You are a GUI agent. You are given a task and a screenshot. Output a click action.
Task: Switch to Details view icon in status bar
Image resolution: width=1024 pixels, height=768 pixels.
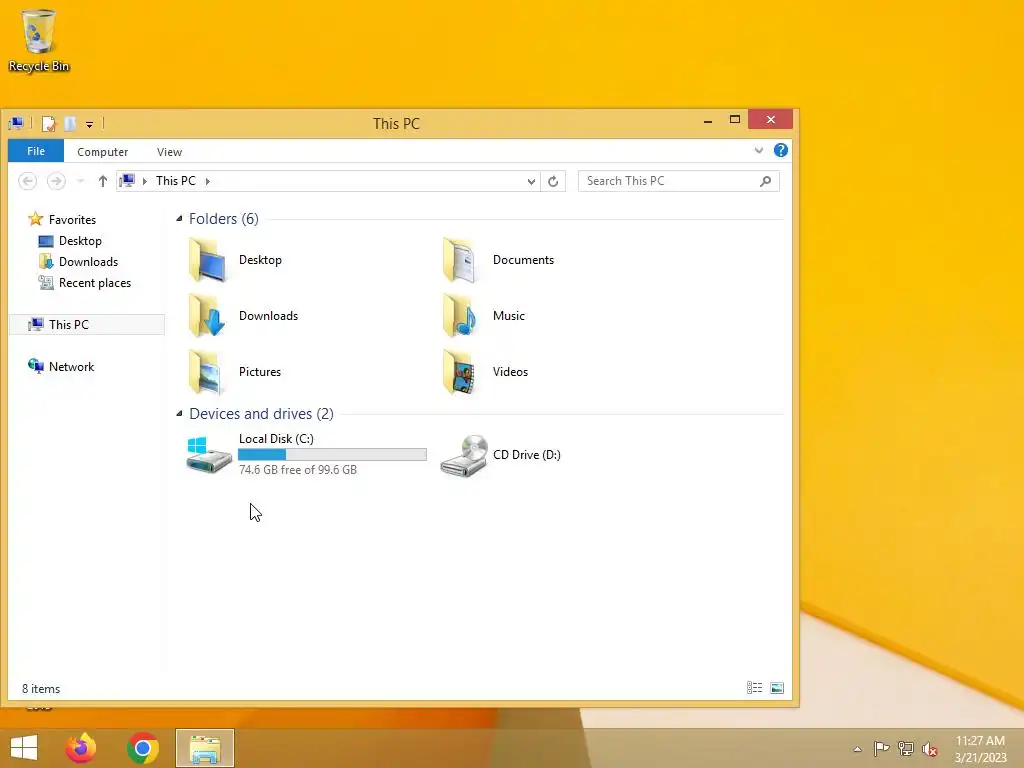click(x=754, y=688)
